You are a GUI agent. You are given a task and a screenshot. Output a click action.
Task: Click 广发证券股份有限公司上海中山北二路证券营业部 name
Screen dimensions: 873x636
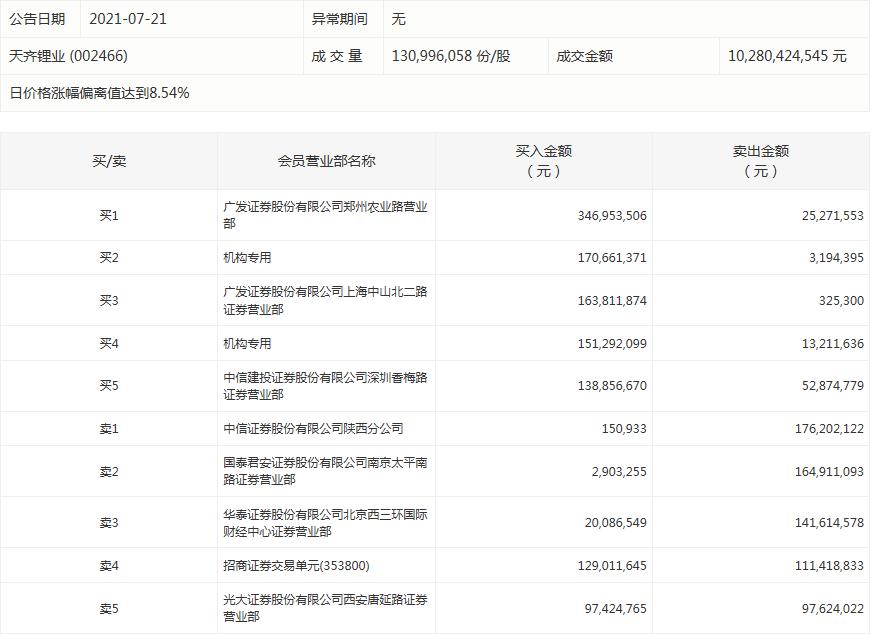(325, 300)
